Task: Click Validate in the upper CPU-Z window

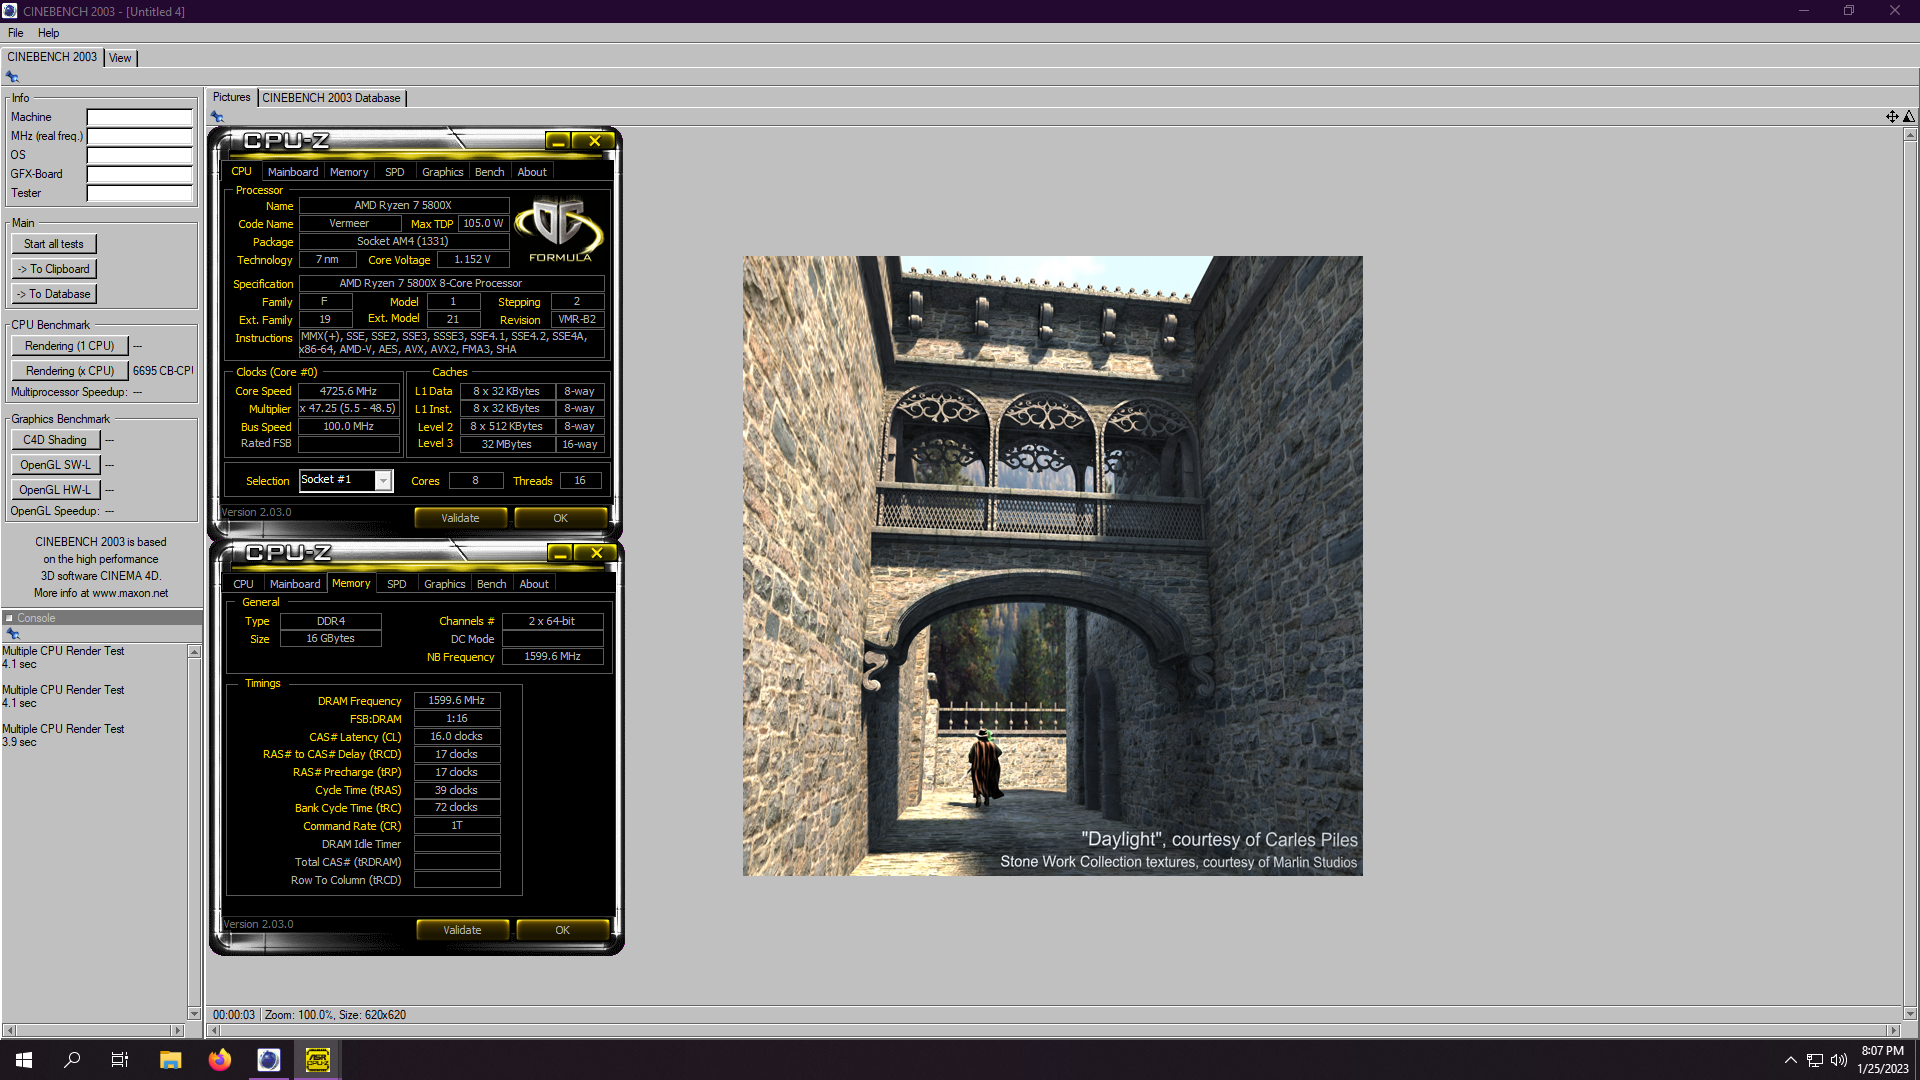Action: (x=460, y=518)
